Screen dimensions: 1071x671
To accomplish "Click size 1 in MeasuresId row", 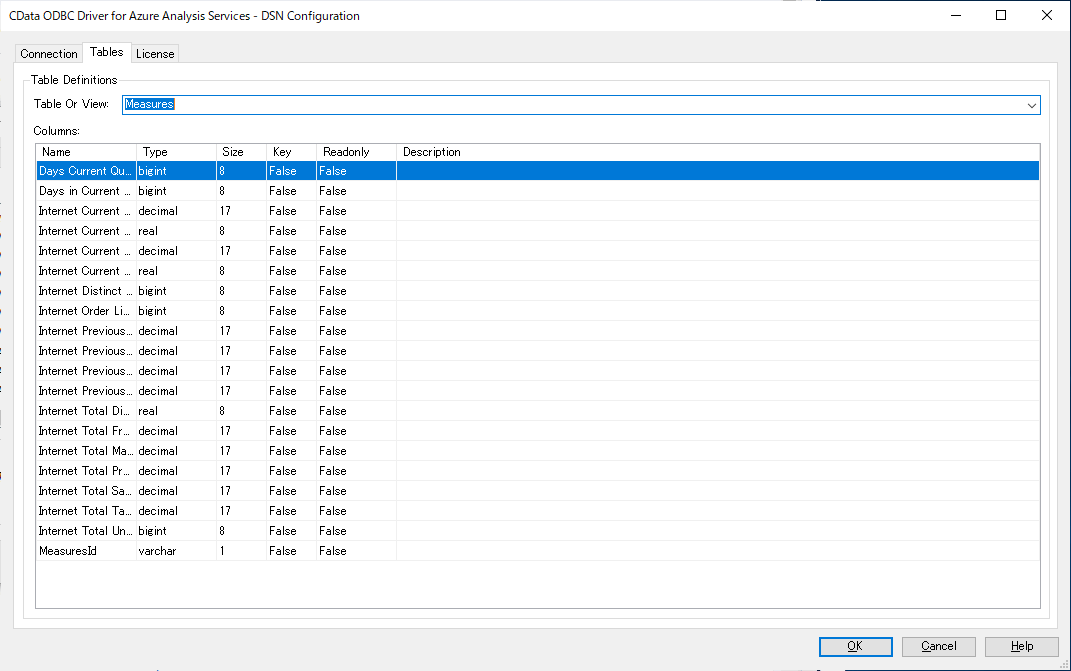I will pos(222,551).
